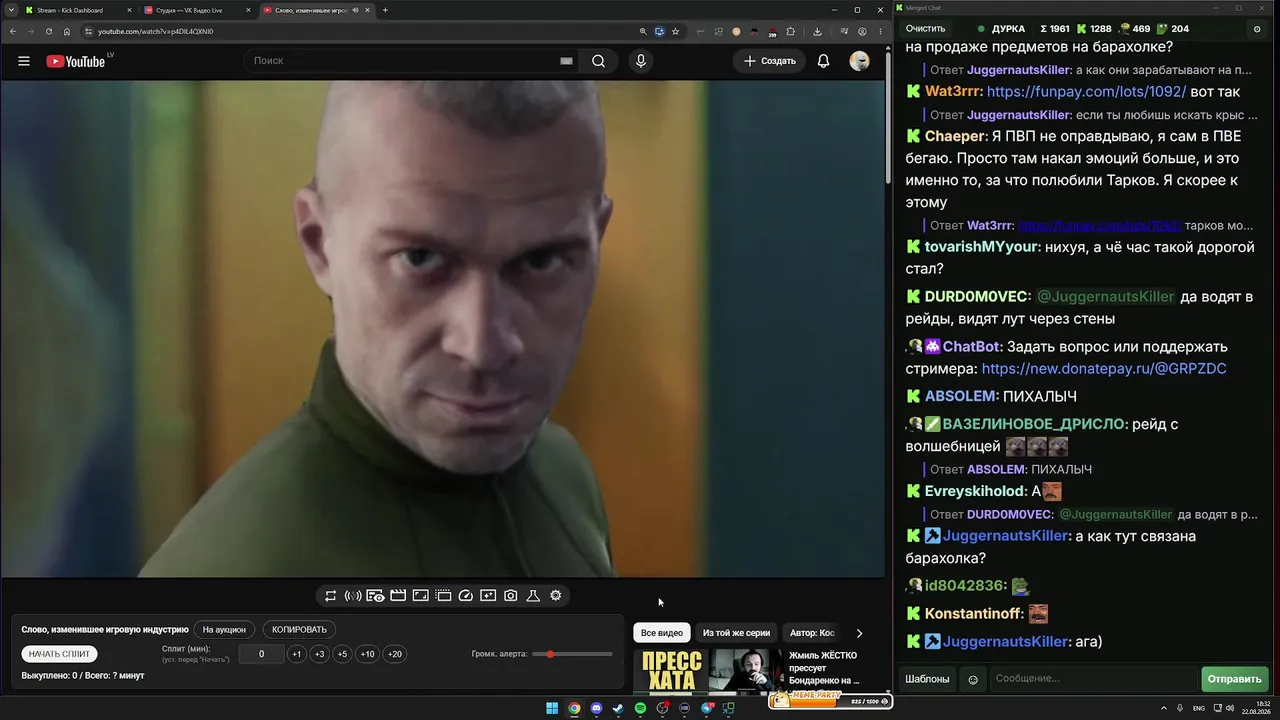Open the on-screen keyboard in the search box

566,61
